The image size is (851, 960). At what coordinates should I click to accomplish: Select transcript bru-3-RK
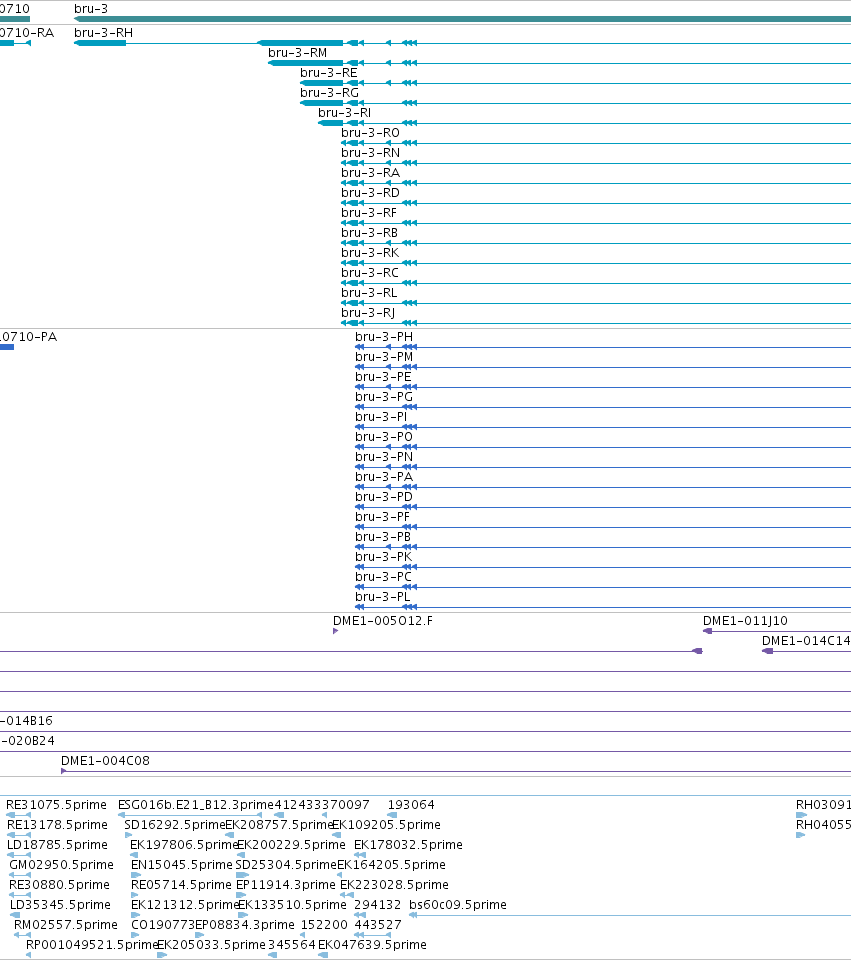coord(370,253)
